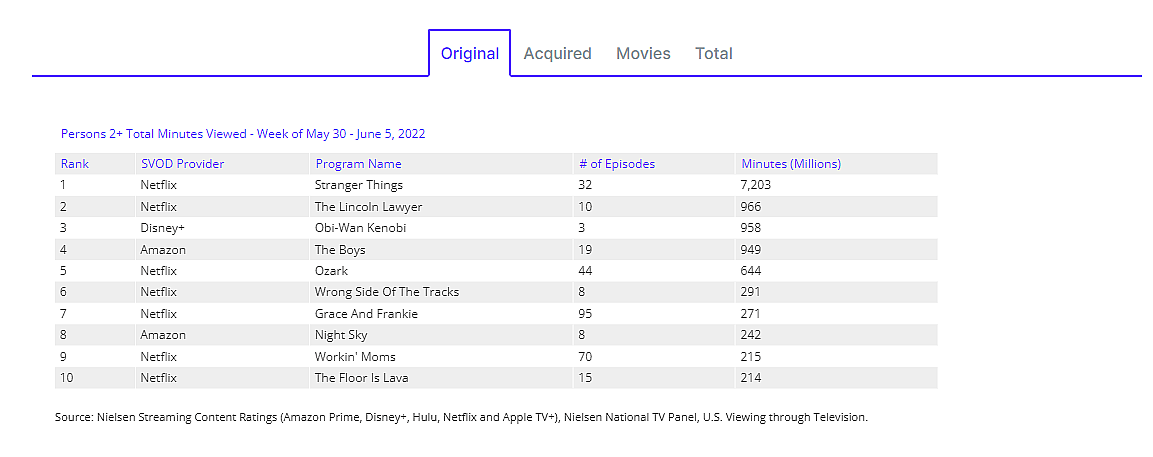Click the 7,203 minutes value
This screenshot has height=457, width=1153.
(x=756, y=185)
